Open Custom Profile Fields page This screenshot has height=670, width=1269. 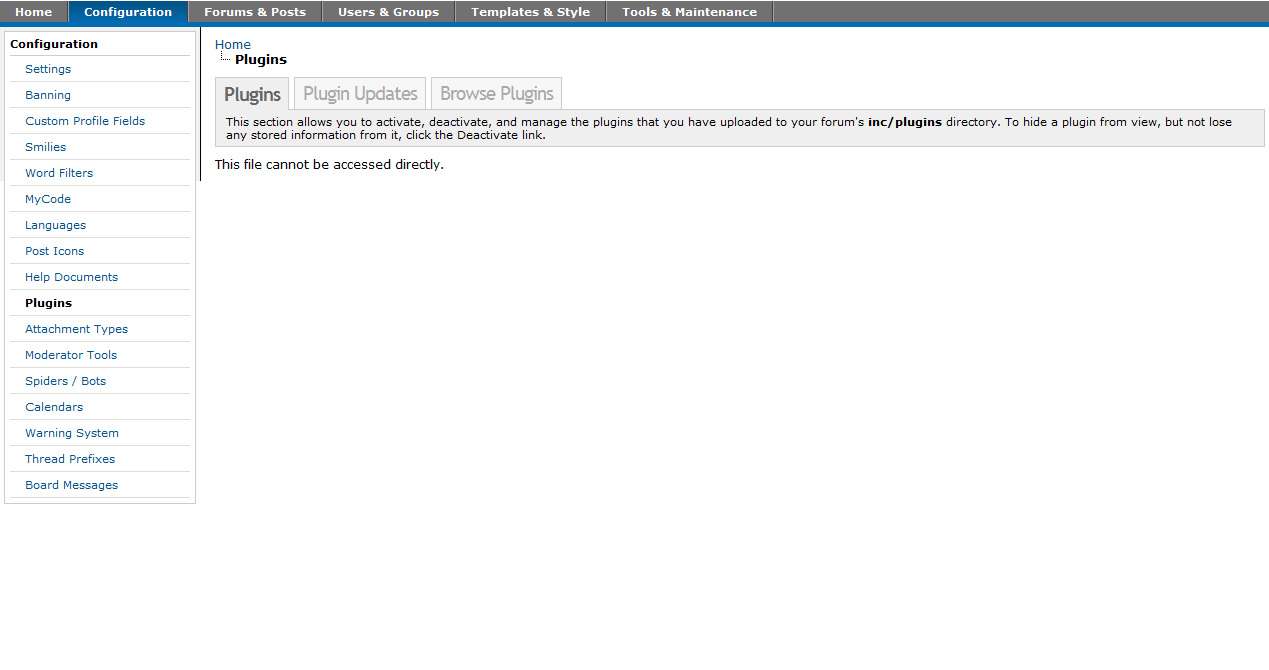[x=85, y=121]
